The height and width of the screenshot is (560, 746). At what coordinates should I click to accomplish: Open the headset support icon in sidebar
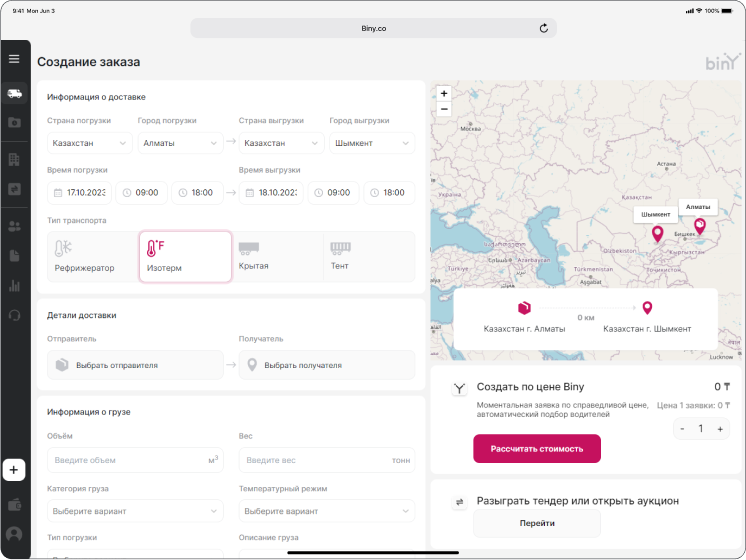point(14,315)
